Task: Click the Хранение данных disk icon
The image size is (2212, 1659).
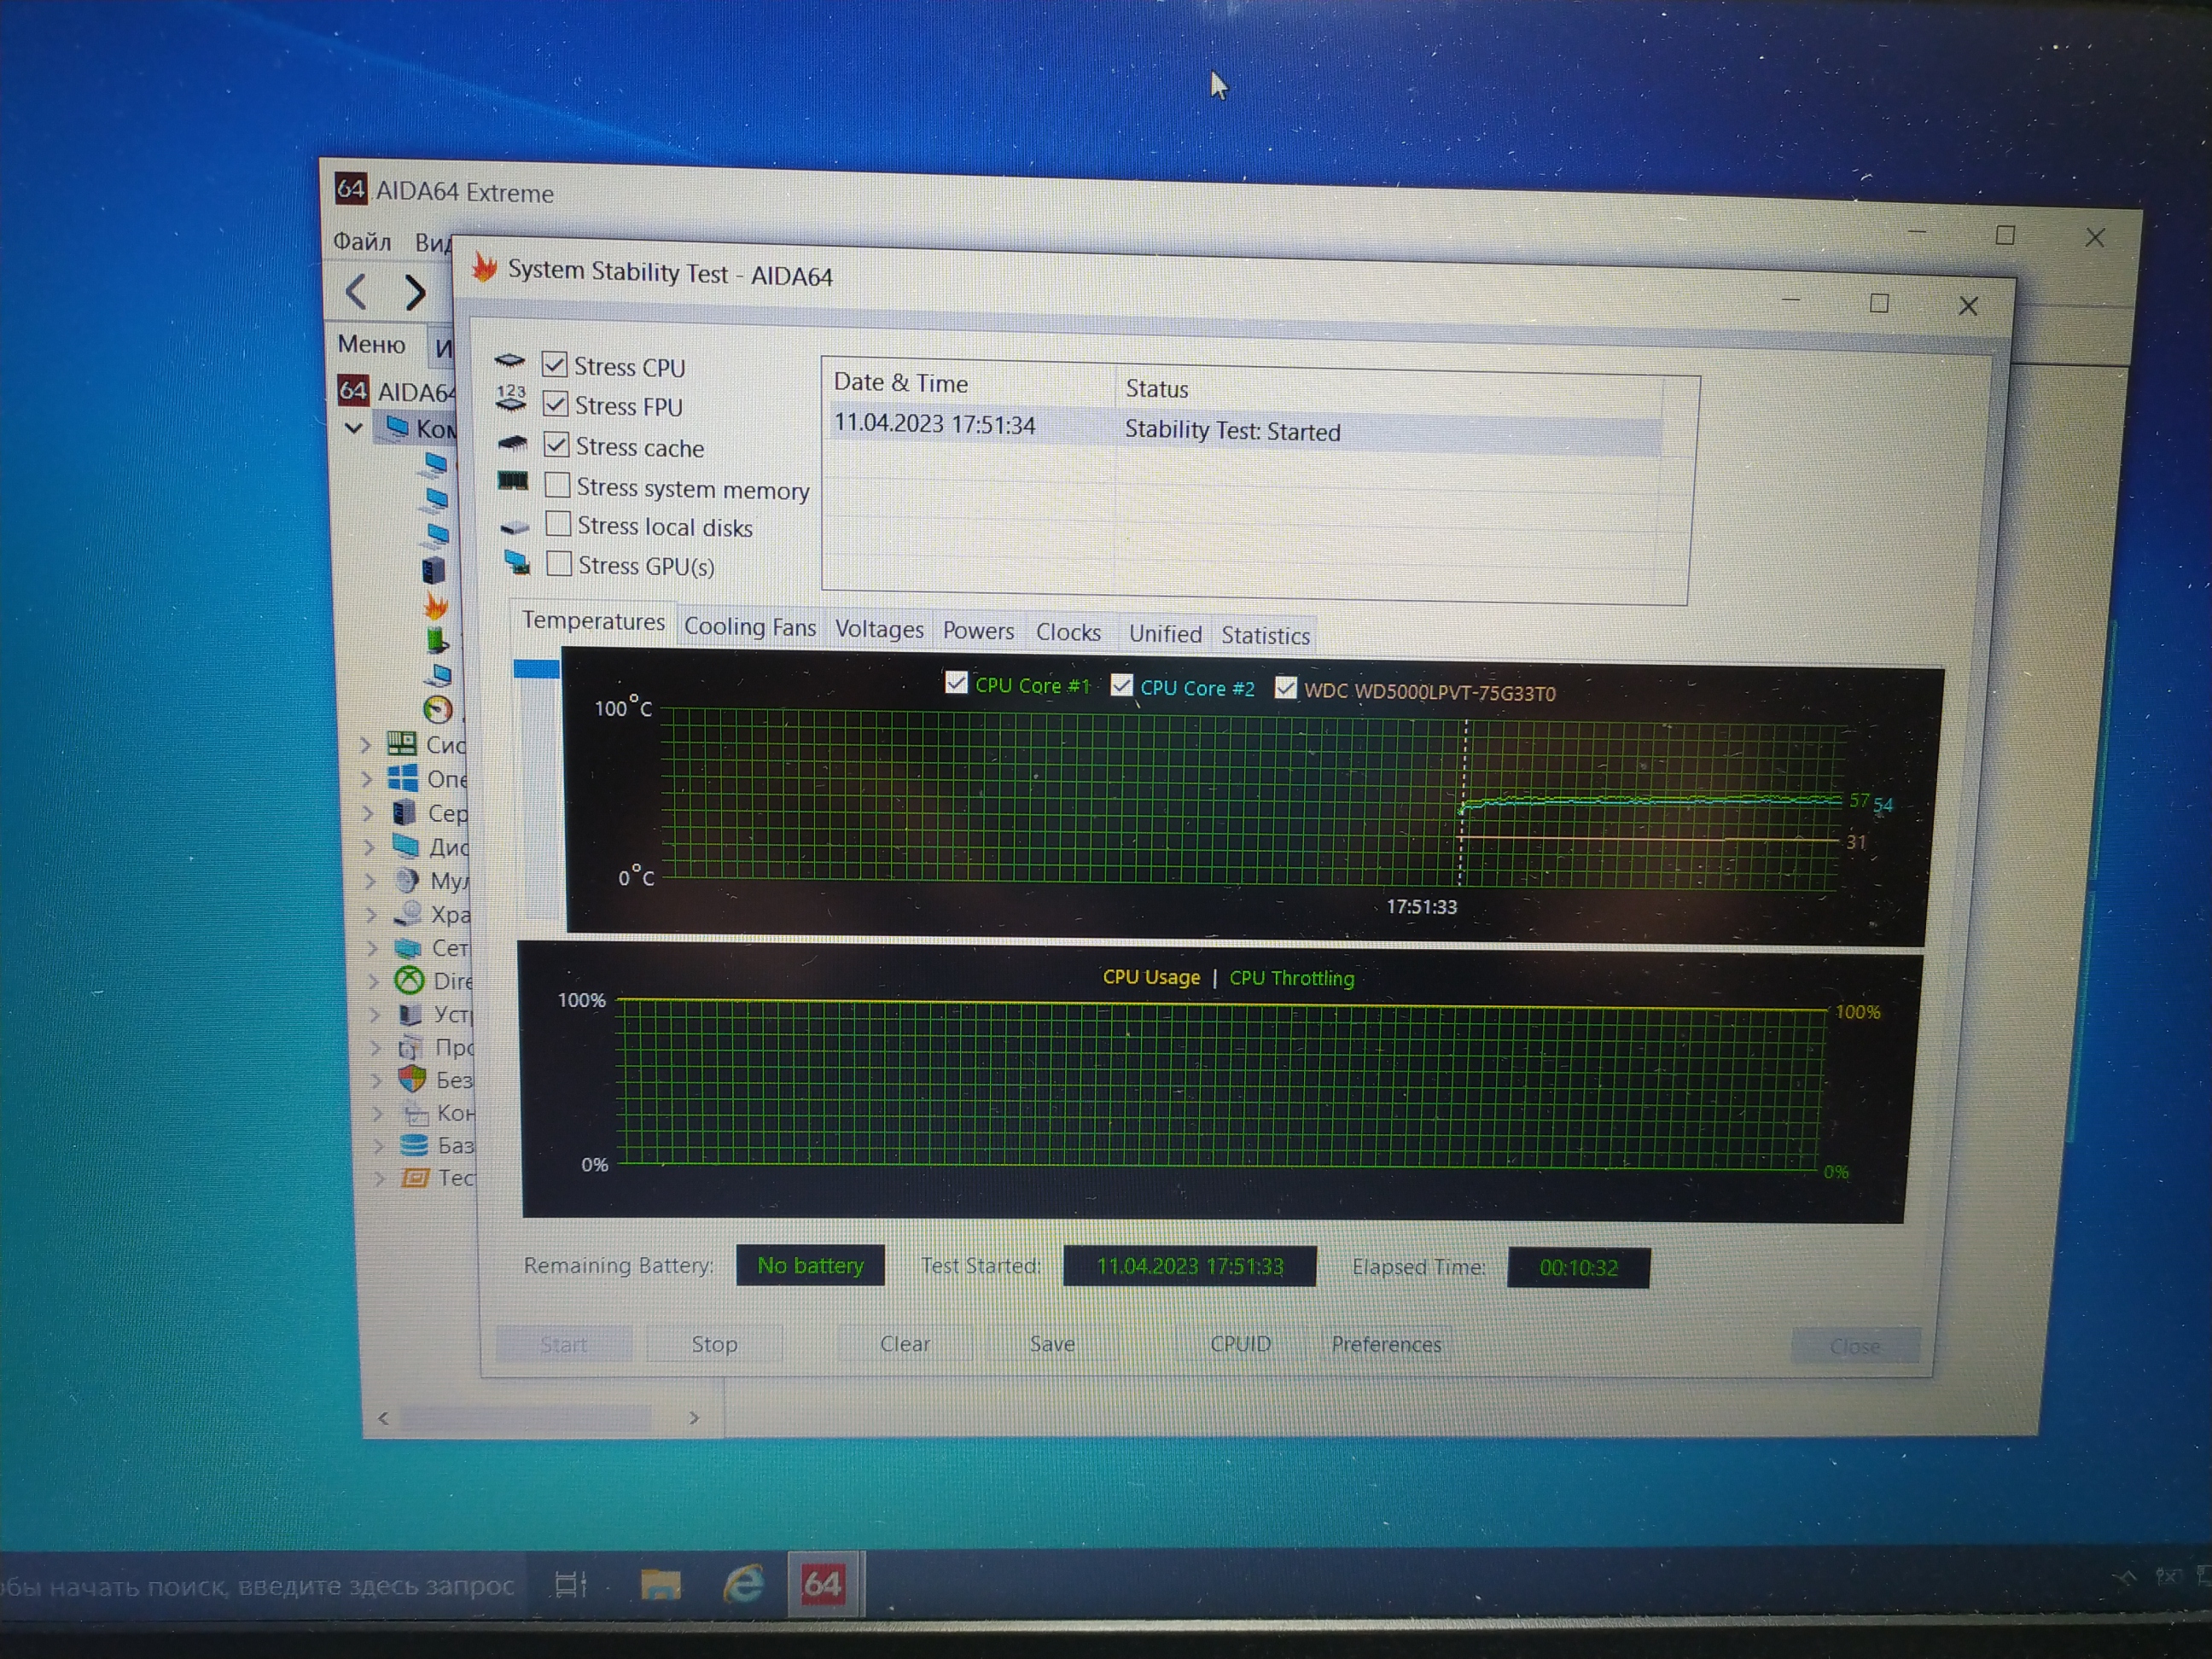Action: pos(407,913)
